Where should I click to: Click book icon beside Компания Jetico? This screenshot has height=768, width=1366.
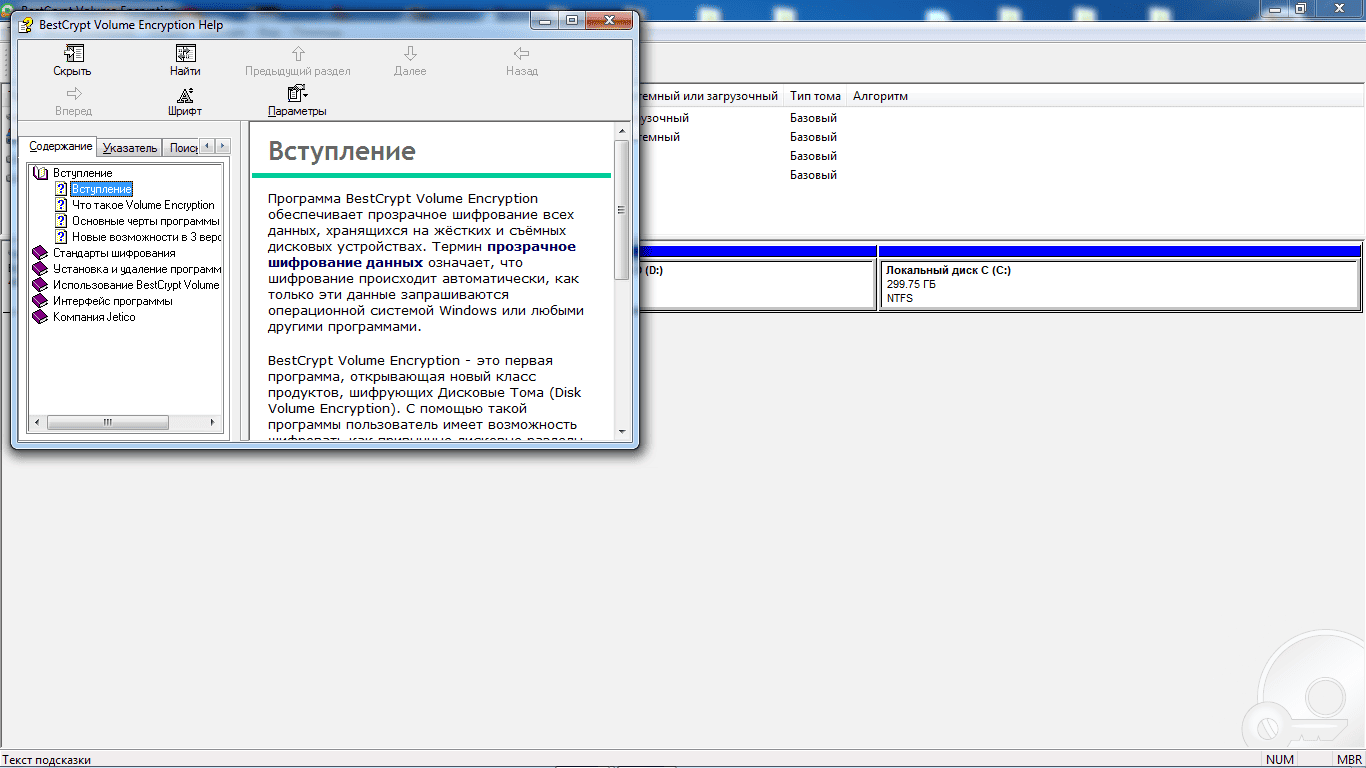(x=40, y=317)
